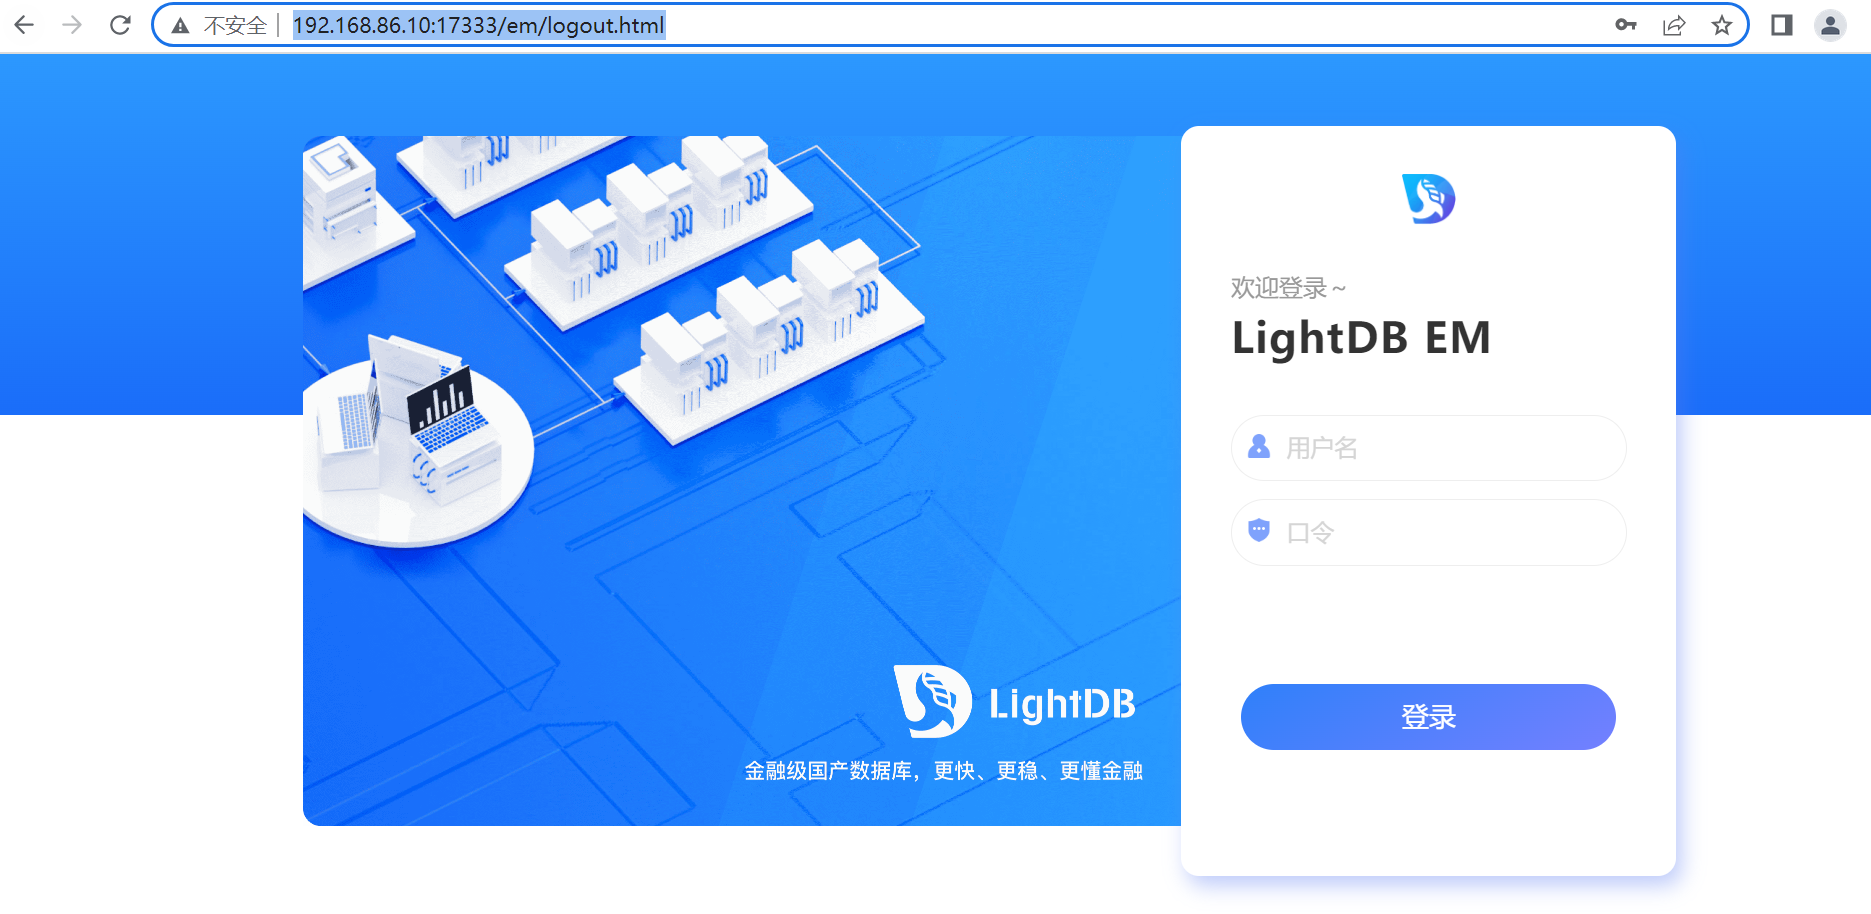Viewport: 1871px width, 914px height.
Task: Click the LightDB logo atop login card
Action: tap(1428, 198)
